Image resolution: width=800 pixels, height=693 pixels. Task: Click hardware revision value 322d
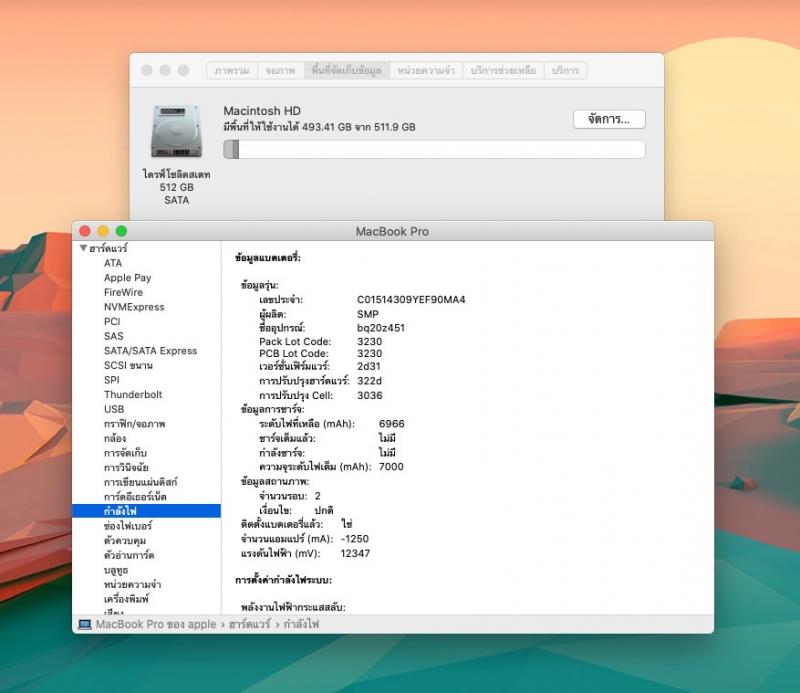coord(369,381)
